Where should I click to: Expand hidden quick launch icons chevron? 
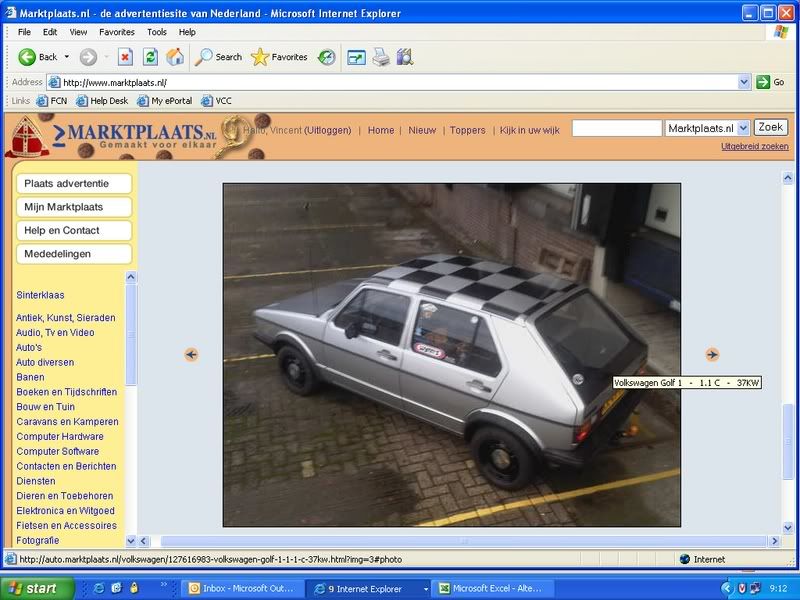[x=164, y=585]
